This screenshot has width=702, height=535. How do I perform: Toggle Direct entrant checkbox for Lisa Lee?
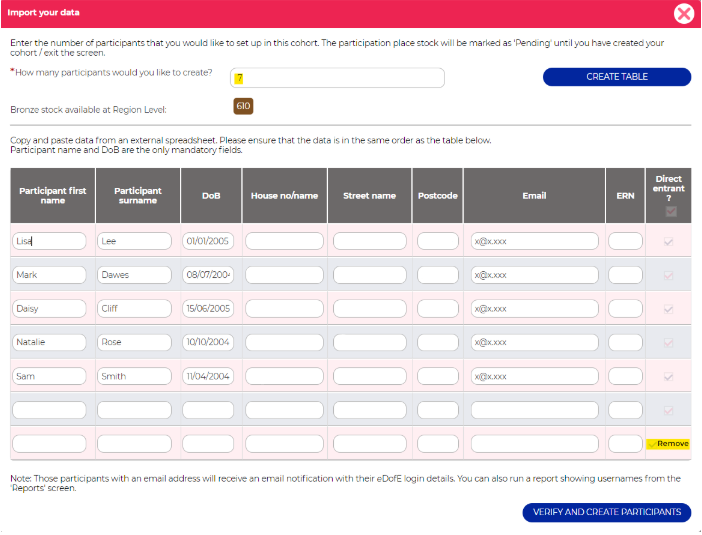pos(668,241)
